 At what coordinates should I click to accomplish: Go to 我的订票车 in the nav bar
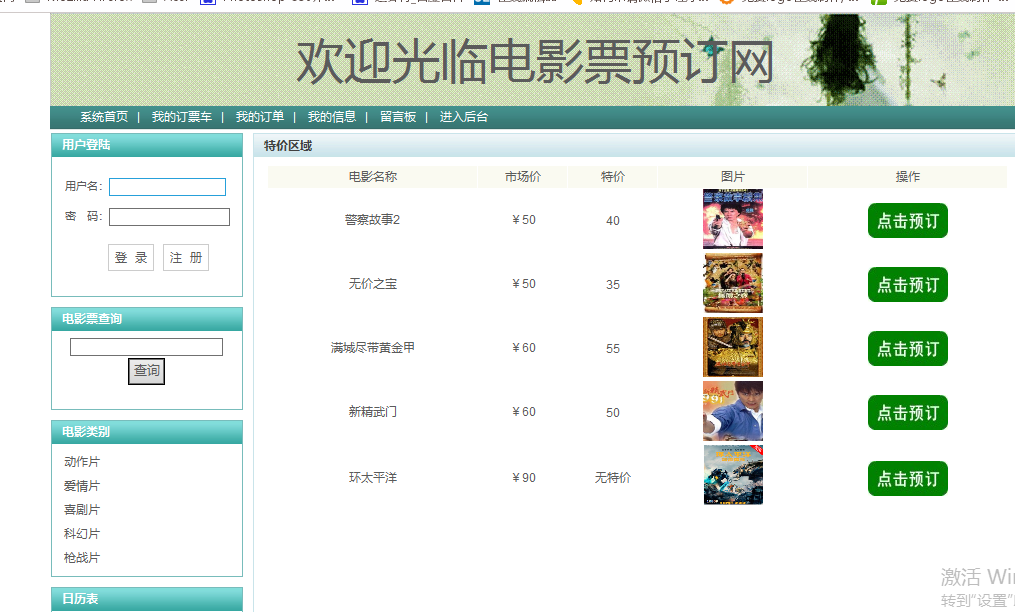coord(181,117)
